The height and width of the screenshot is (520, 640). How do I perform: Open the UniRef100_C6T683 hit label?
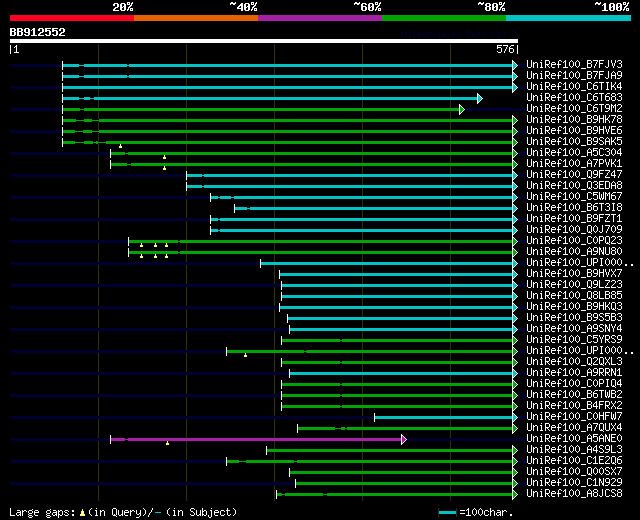(574, 98)
